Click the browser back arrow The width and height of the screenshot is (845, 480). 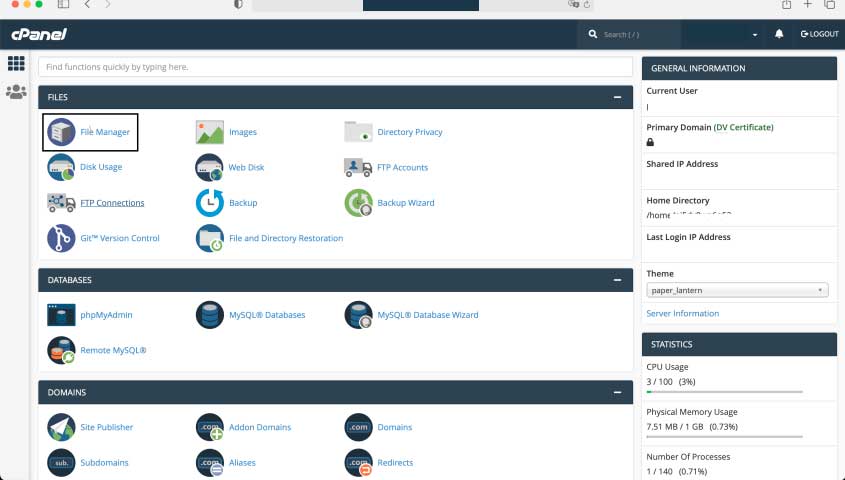[x=87, y=4]
